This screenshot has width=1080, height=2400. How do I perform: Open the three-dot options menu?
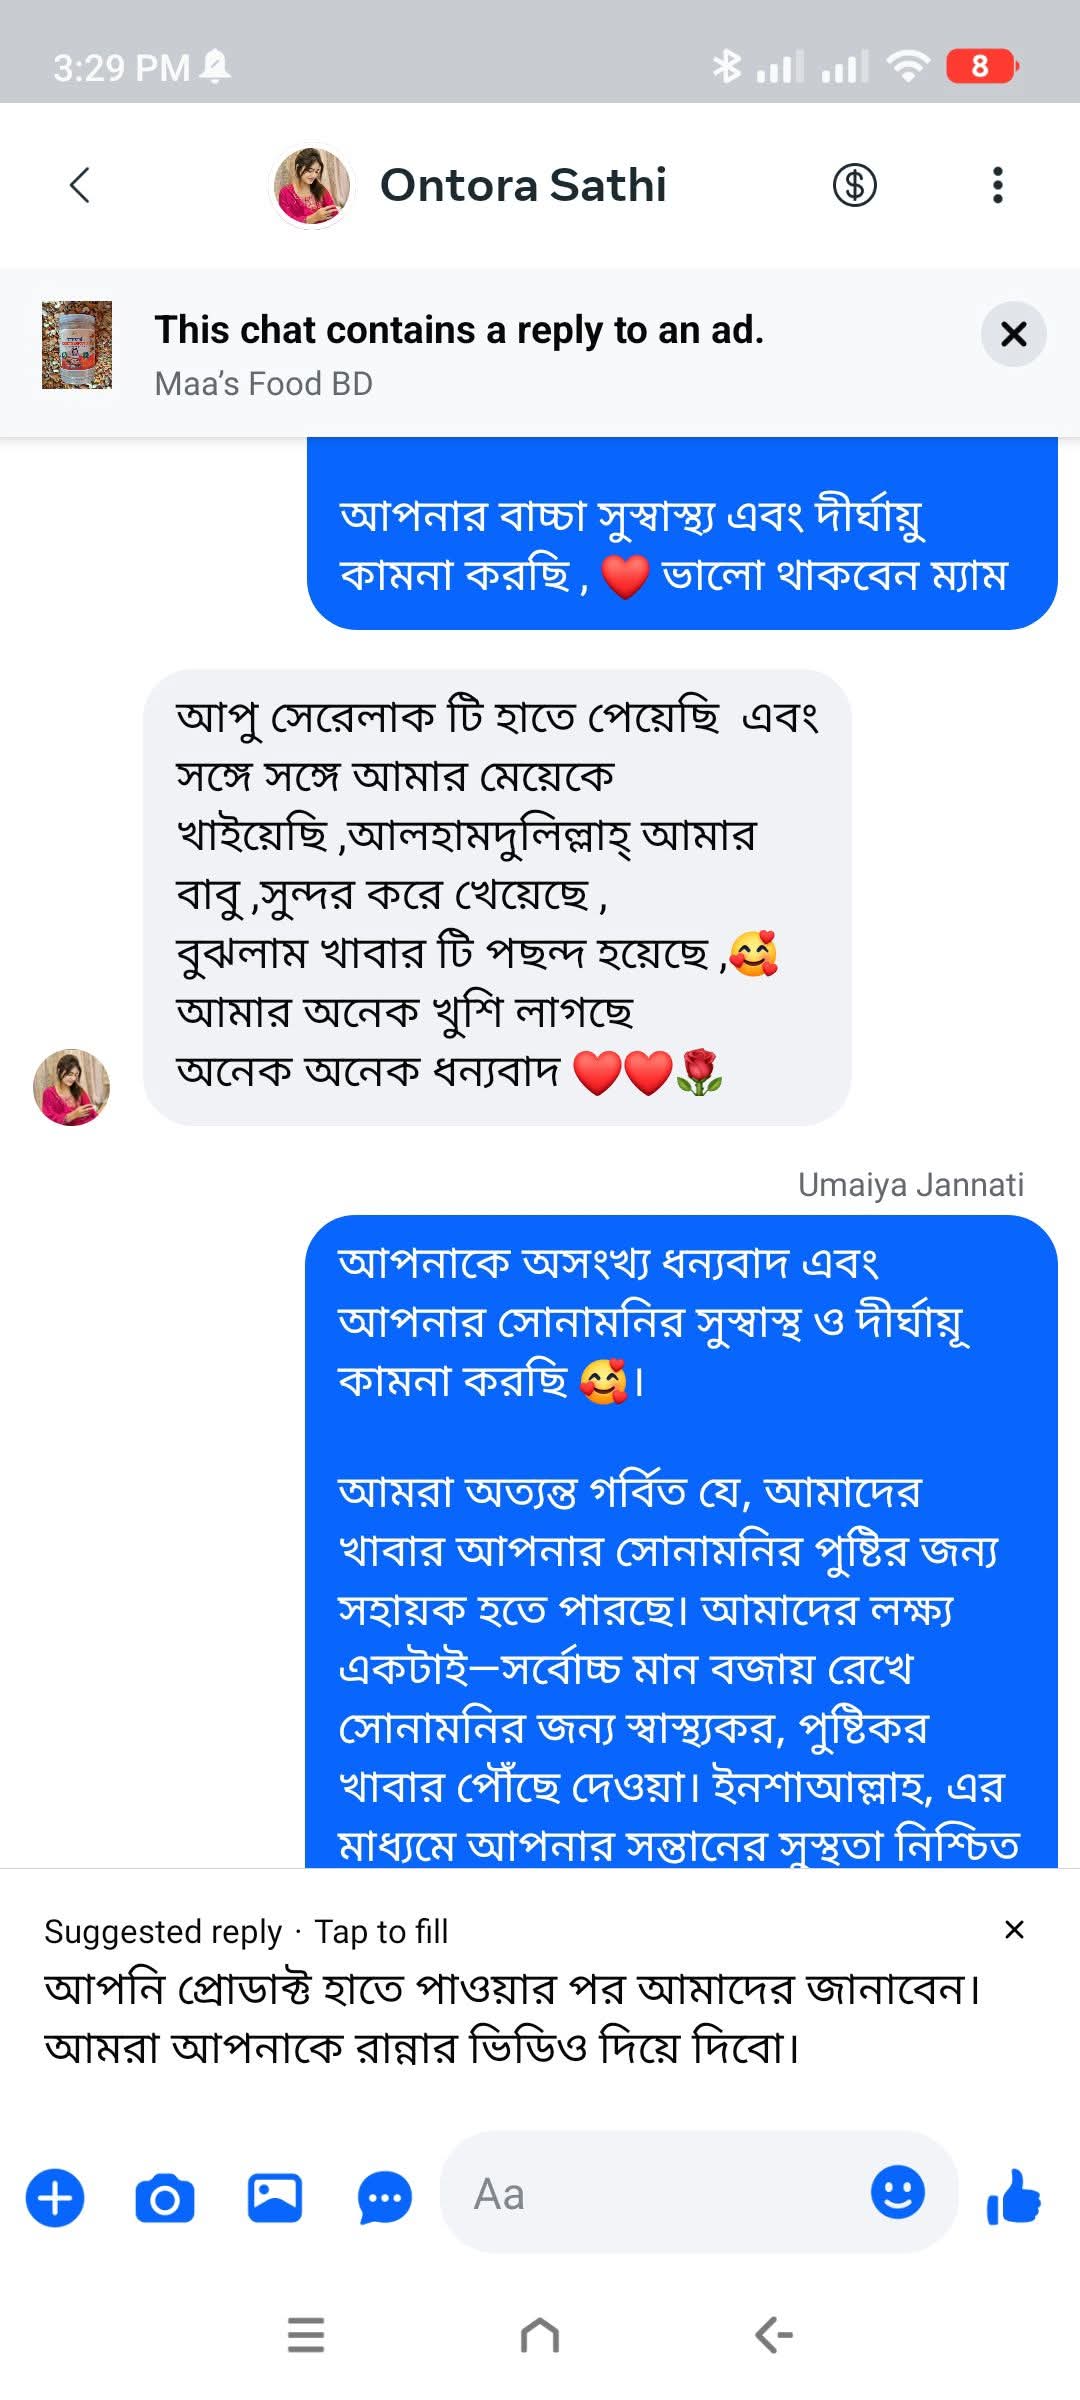[997, 185]
